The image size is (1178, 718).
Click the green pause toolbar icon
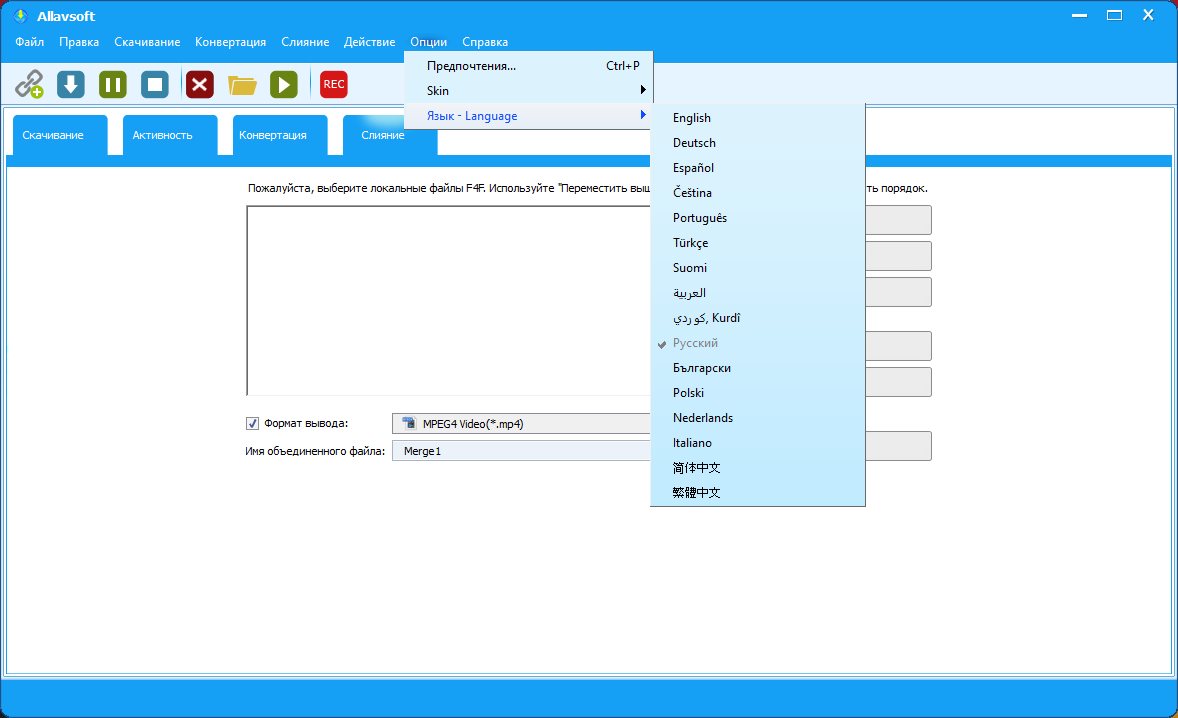pyautogui.click(x=112, y=84)
